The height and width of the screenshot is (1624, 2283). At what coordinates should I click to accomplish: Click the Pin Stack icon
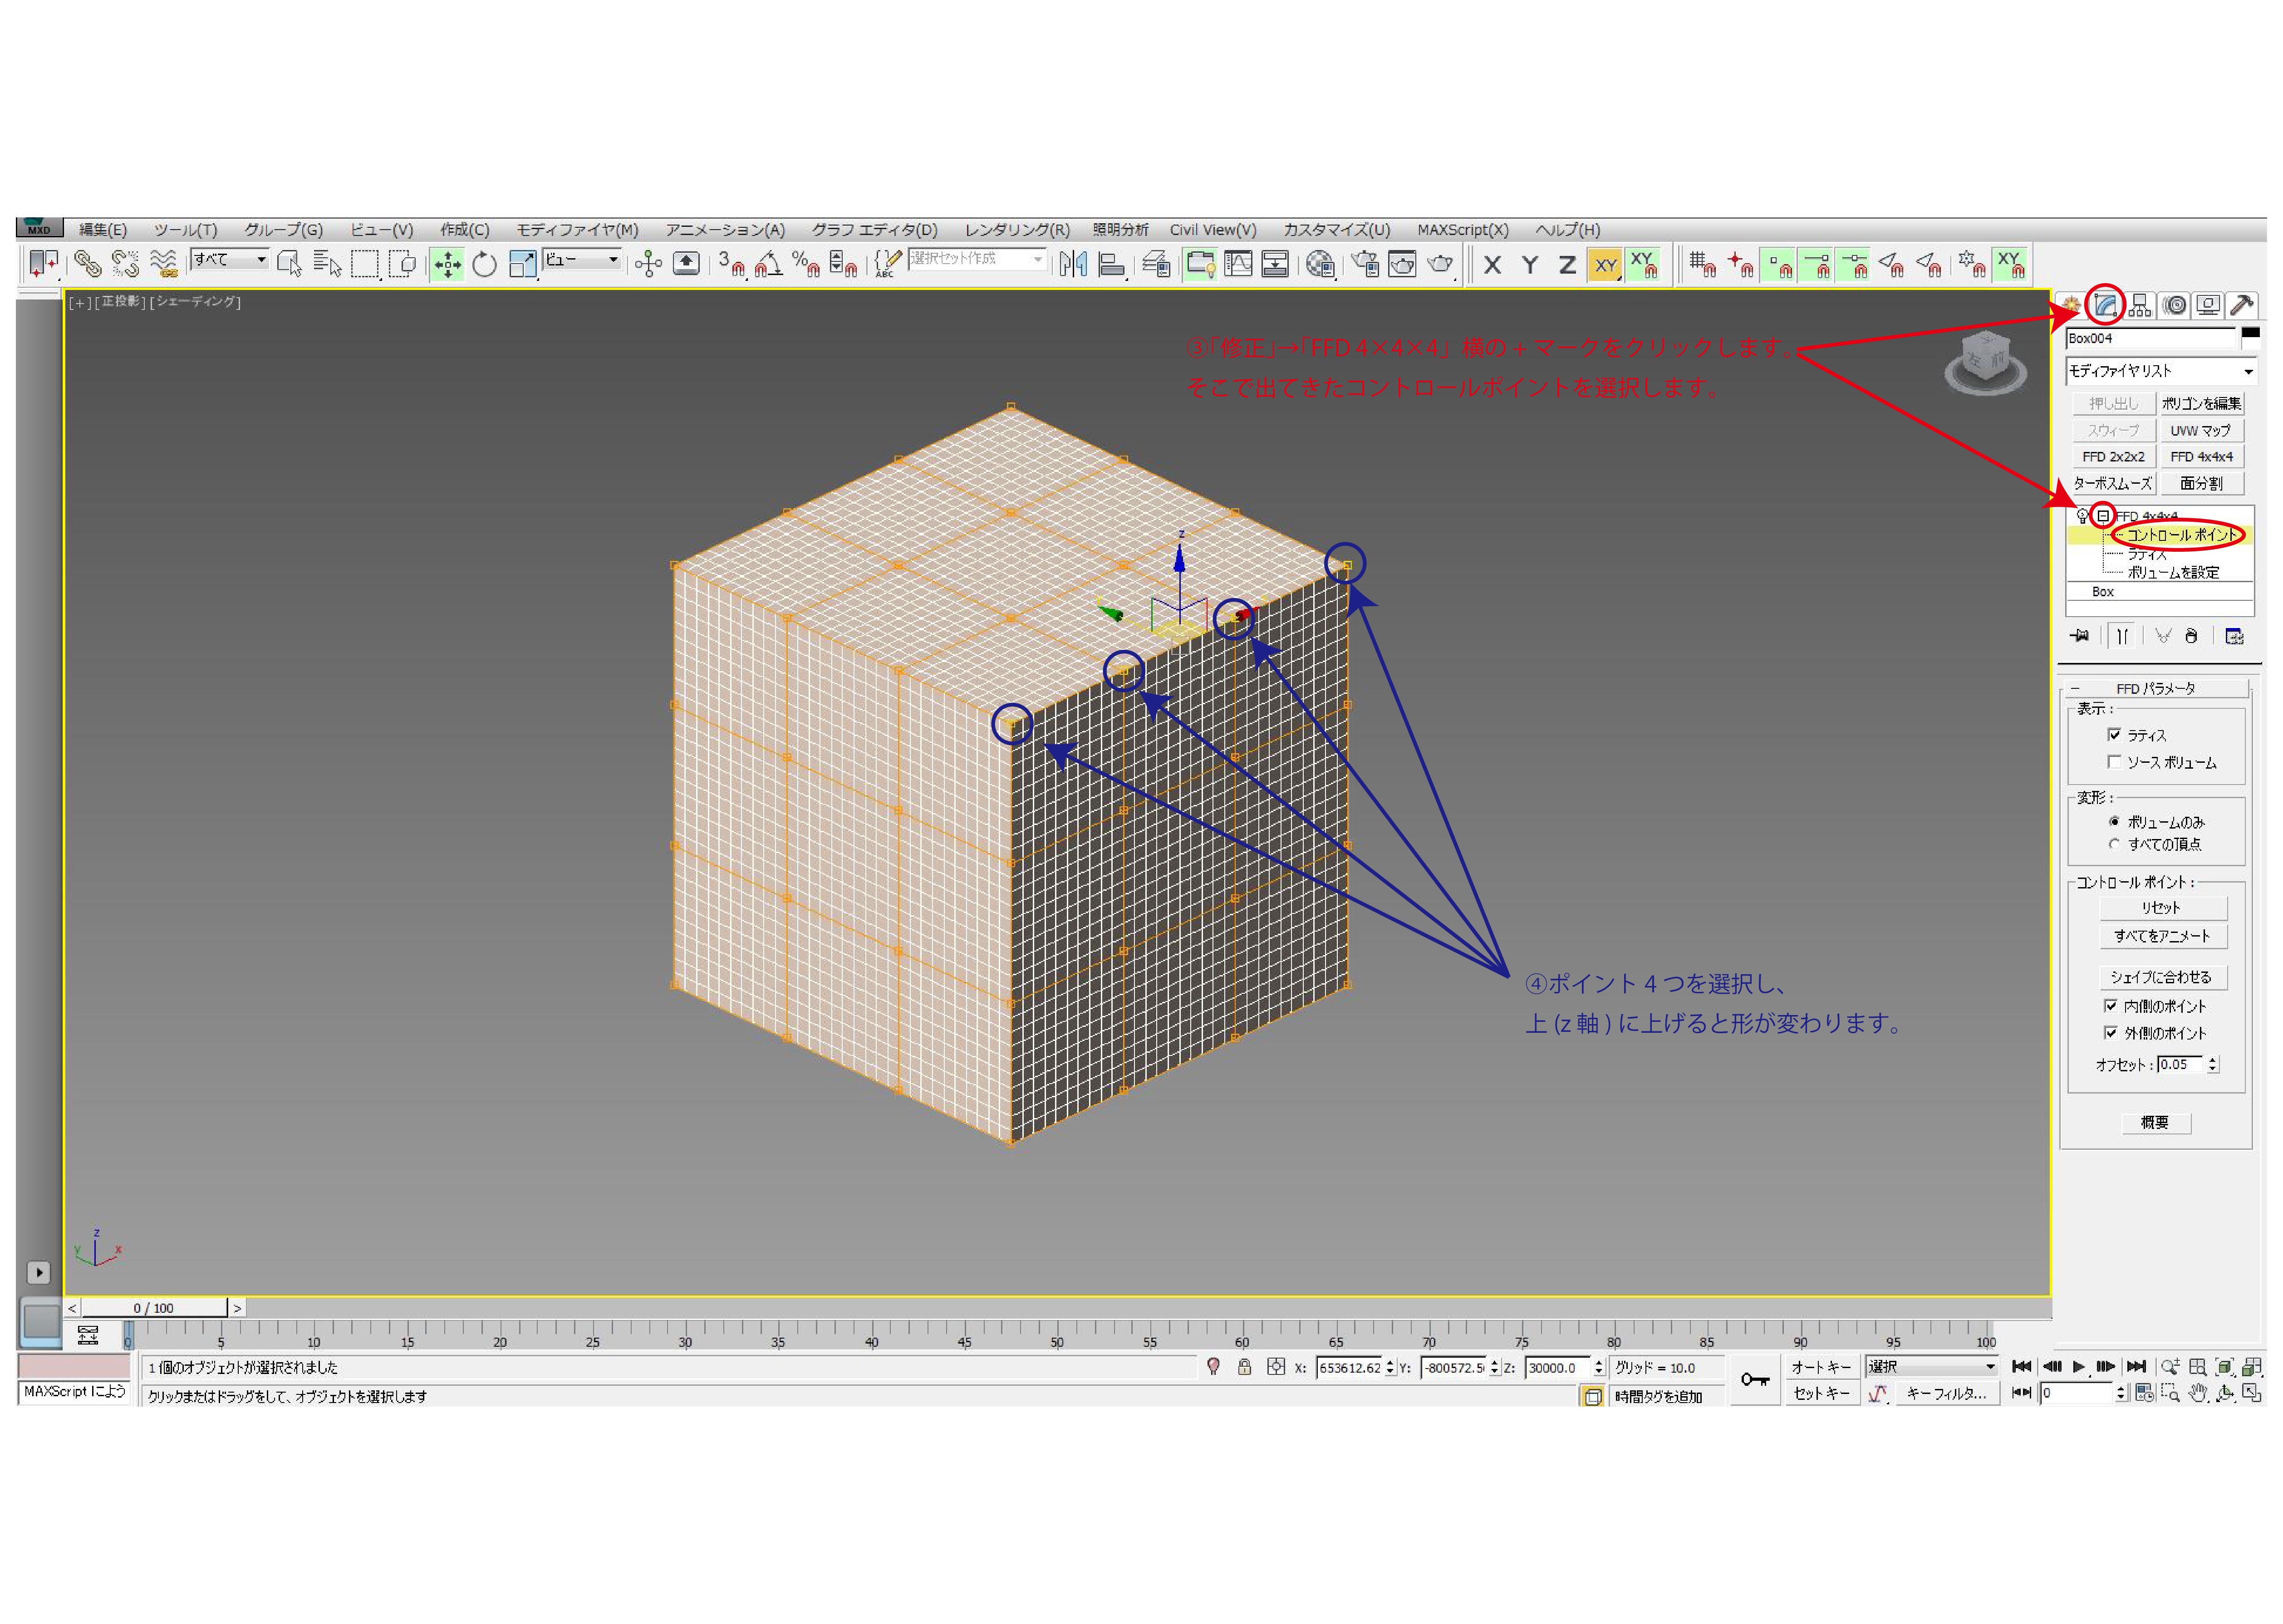click(2080, 636)
